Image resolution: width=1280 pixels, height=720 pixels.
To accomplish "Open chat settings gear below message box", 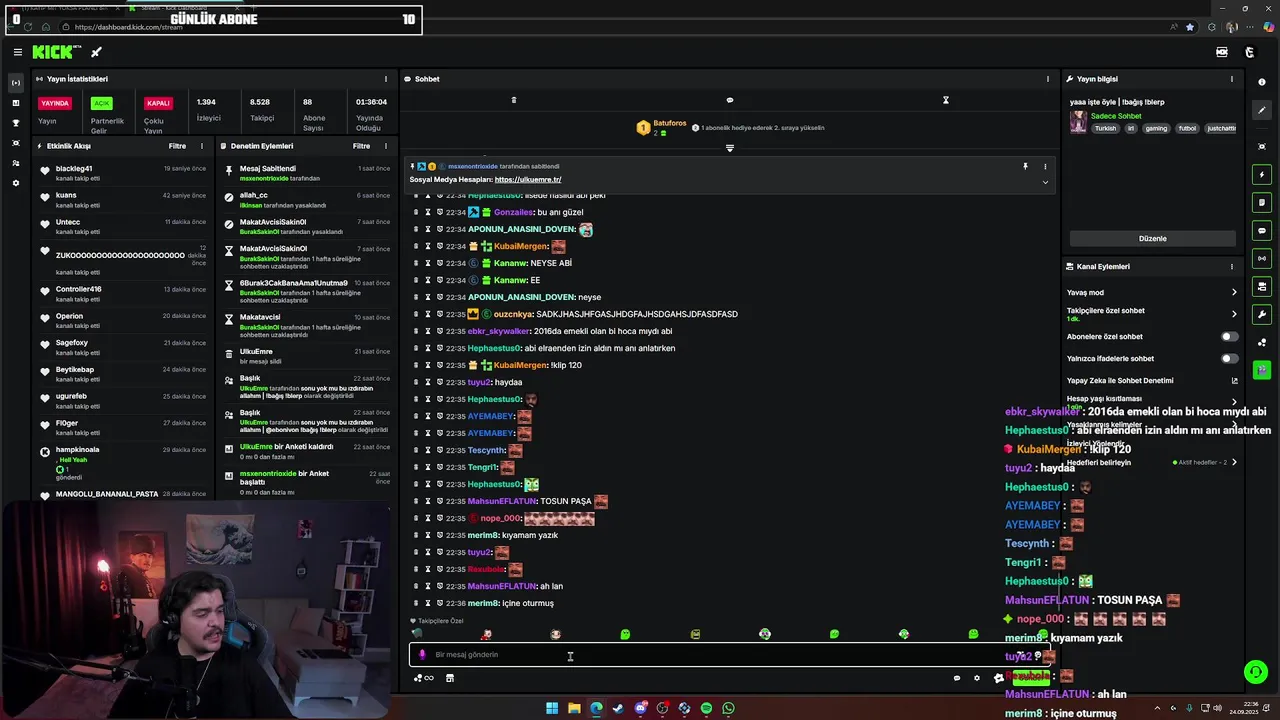I will (977, 678).
